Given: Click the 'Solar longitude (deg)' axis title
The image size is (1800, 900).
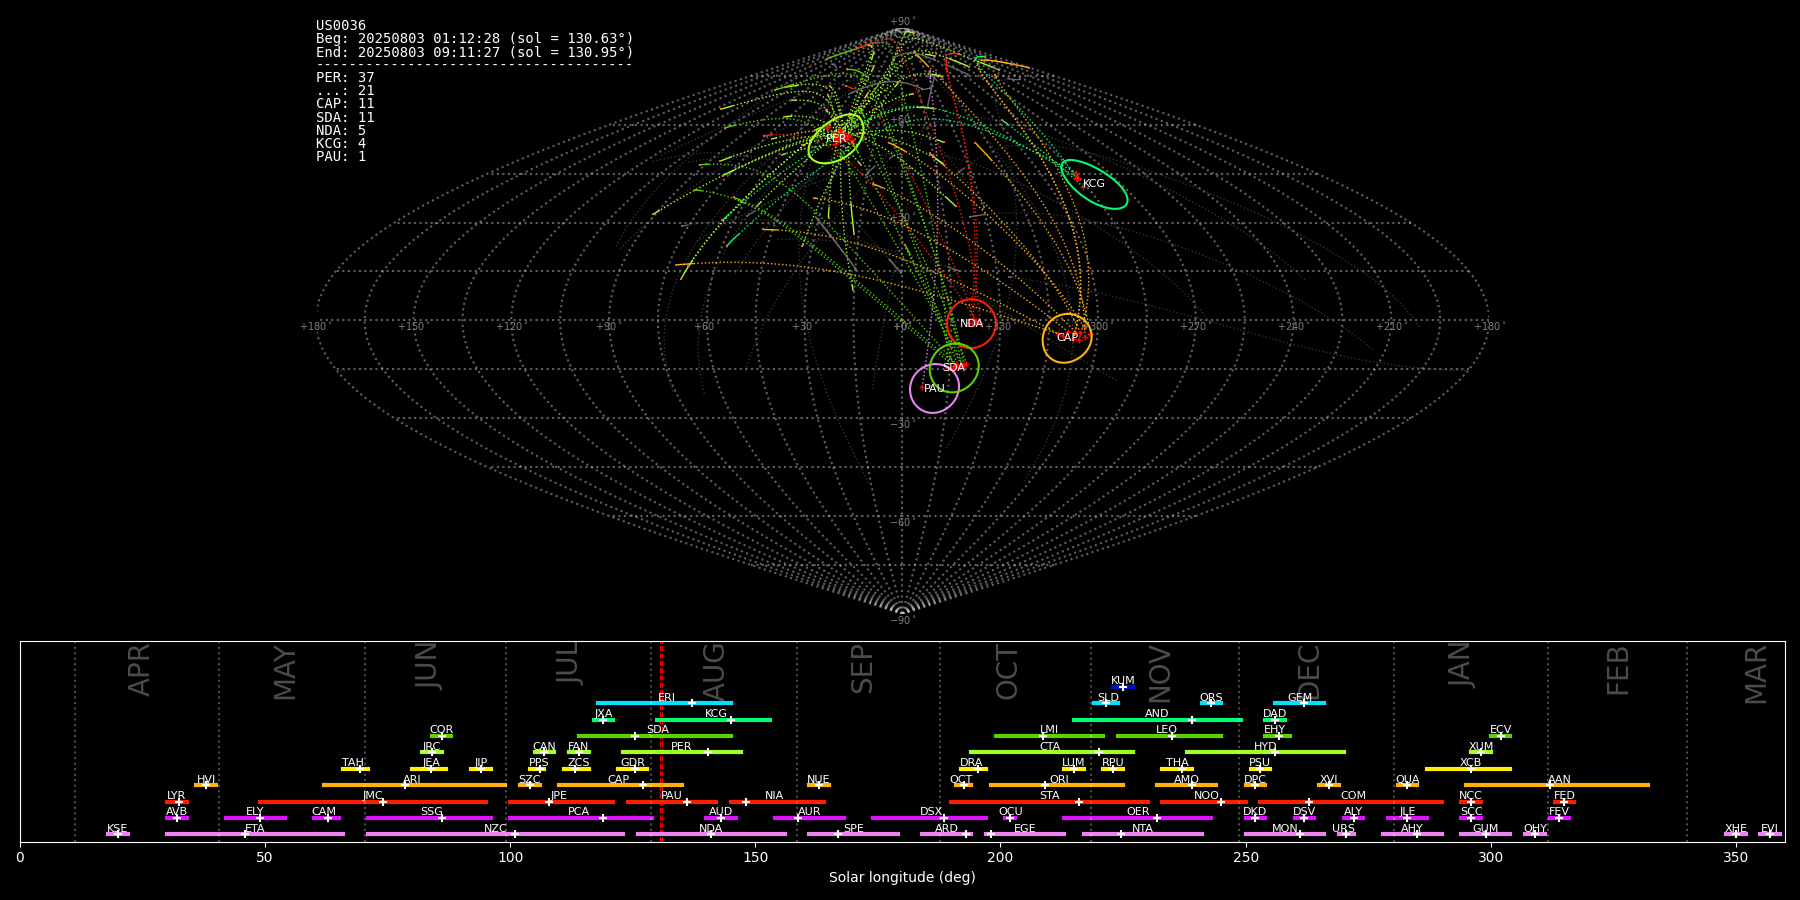Looking at the screenshot, I should pos(902,878).
